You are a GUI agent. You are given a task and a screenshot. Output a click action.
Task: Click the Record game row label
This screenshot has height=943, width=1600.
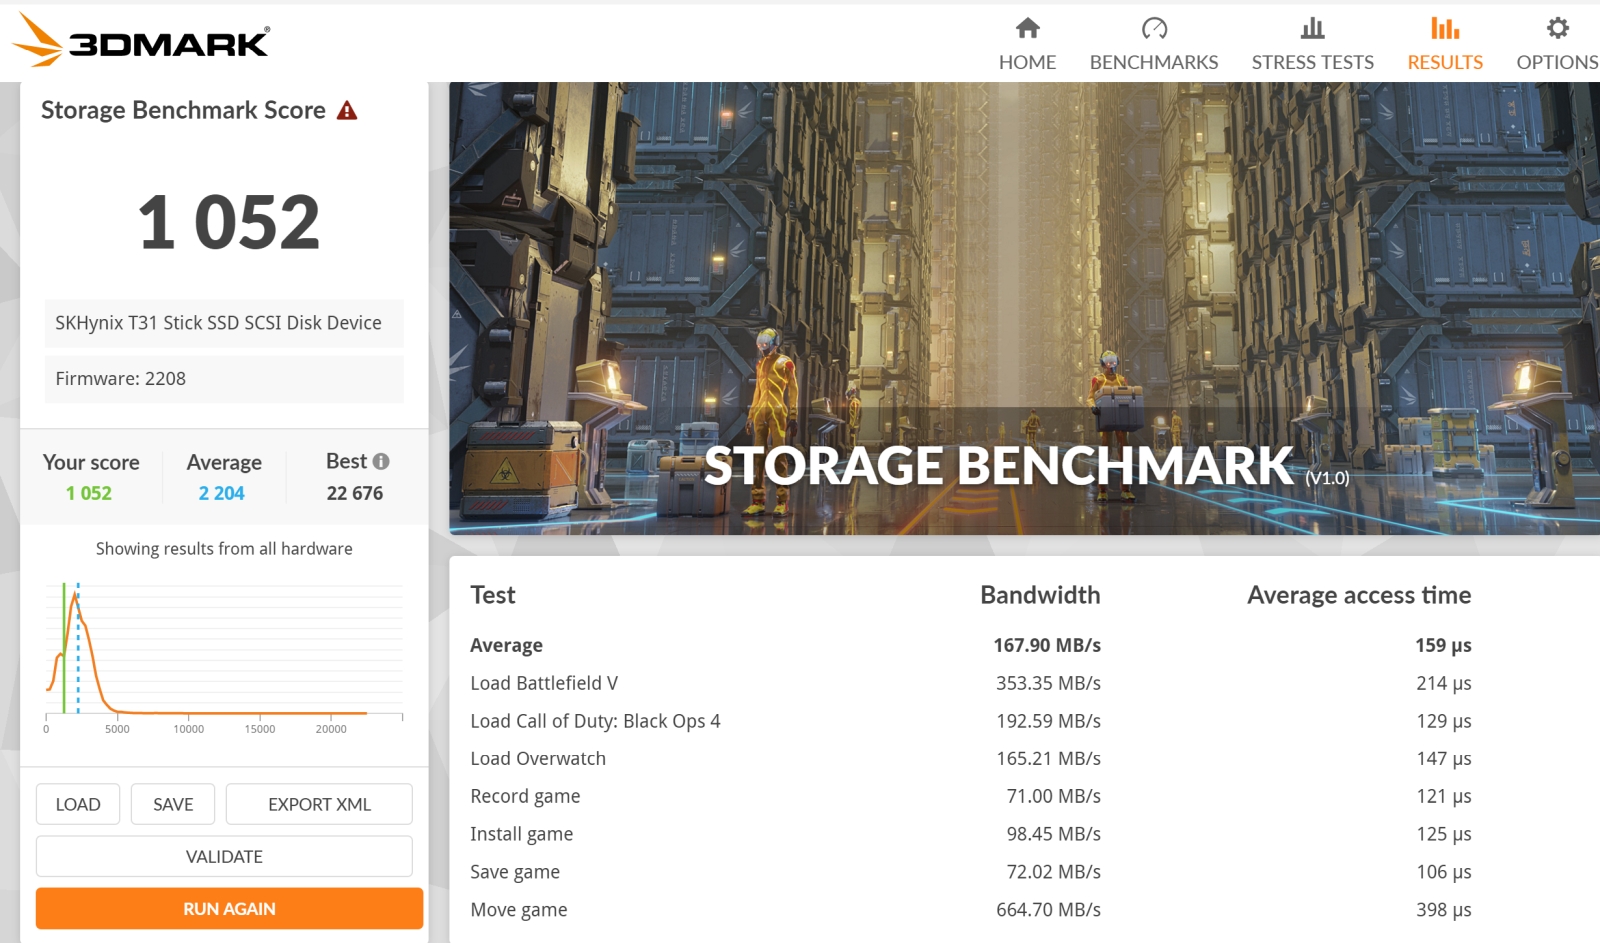point(525,796)
